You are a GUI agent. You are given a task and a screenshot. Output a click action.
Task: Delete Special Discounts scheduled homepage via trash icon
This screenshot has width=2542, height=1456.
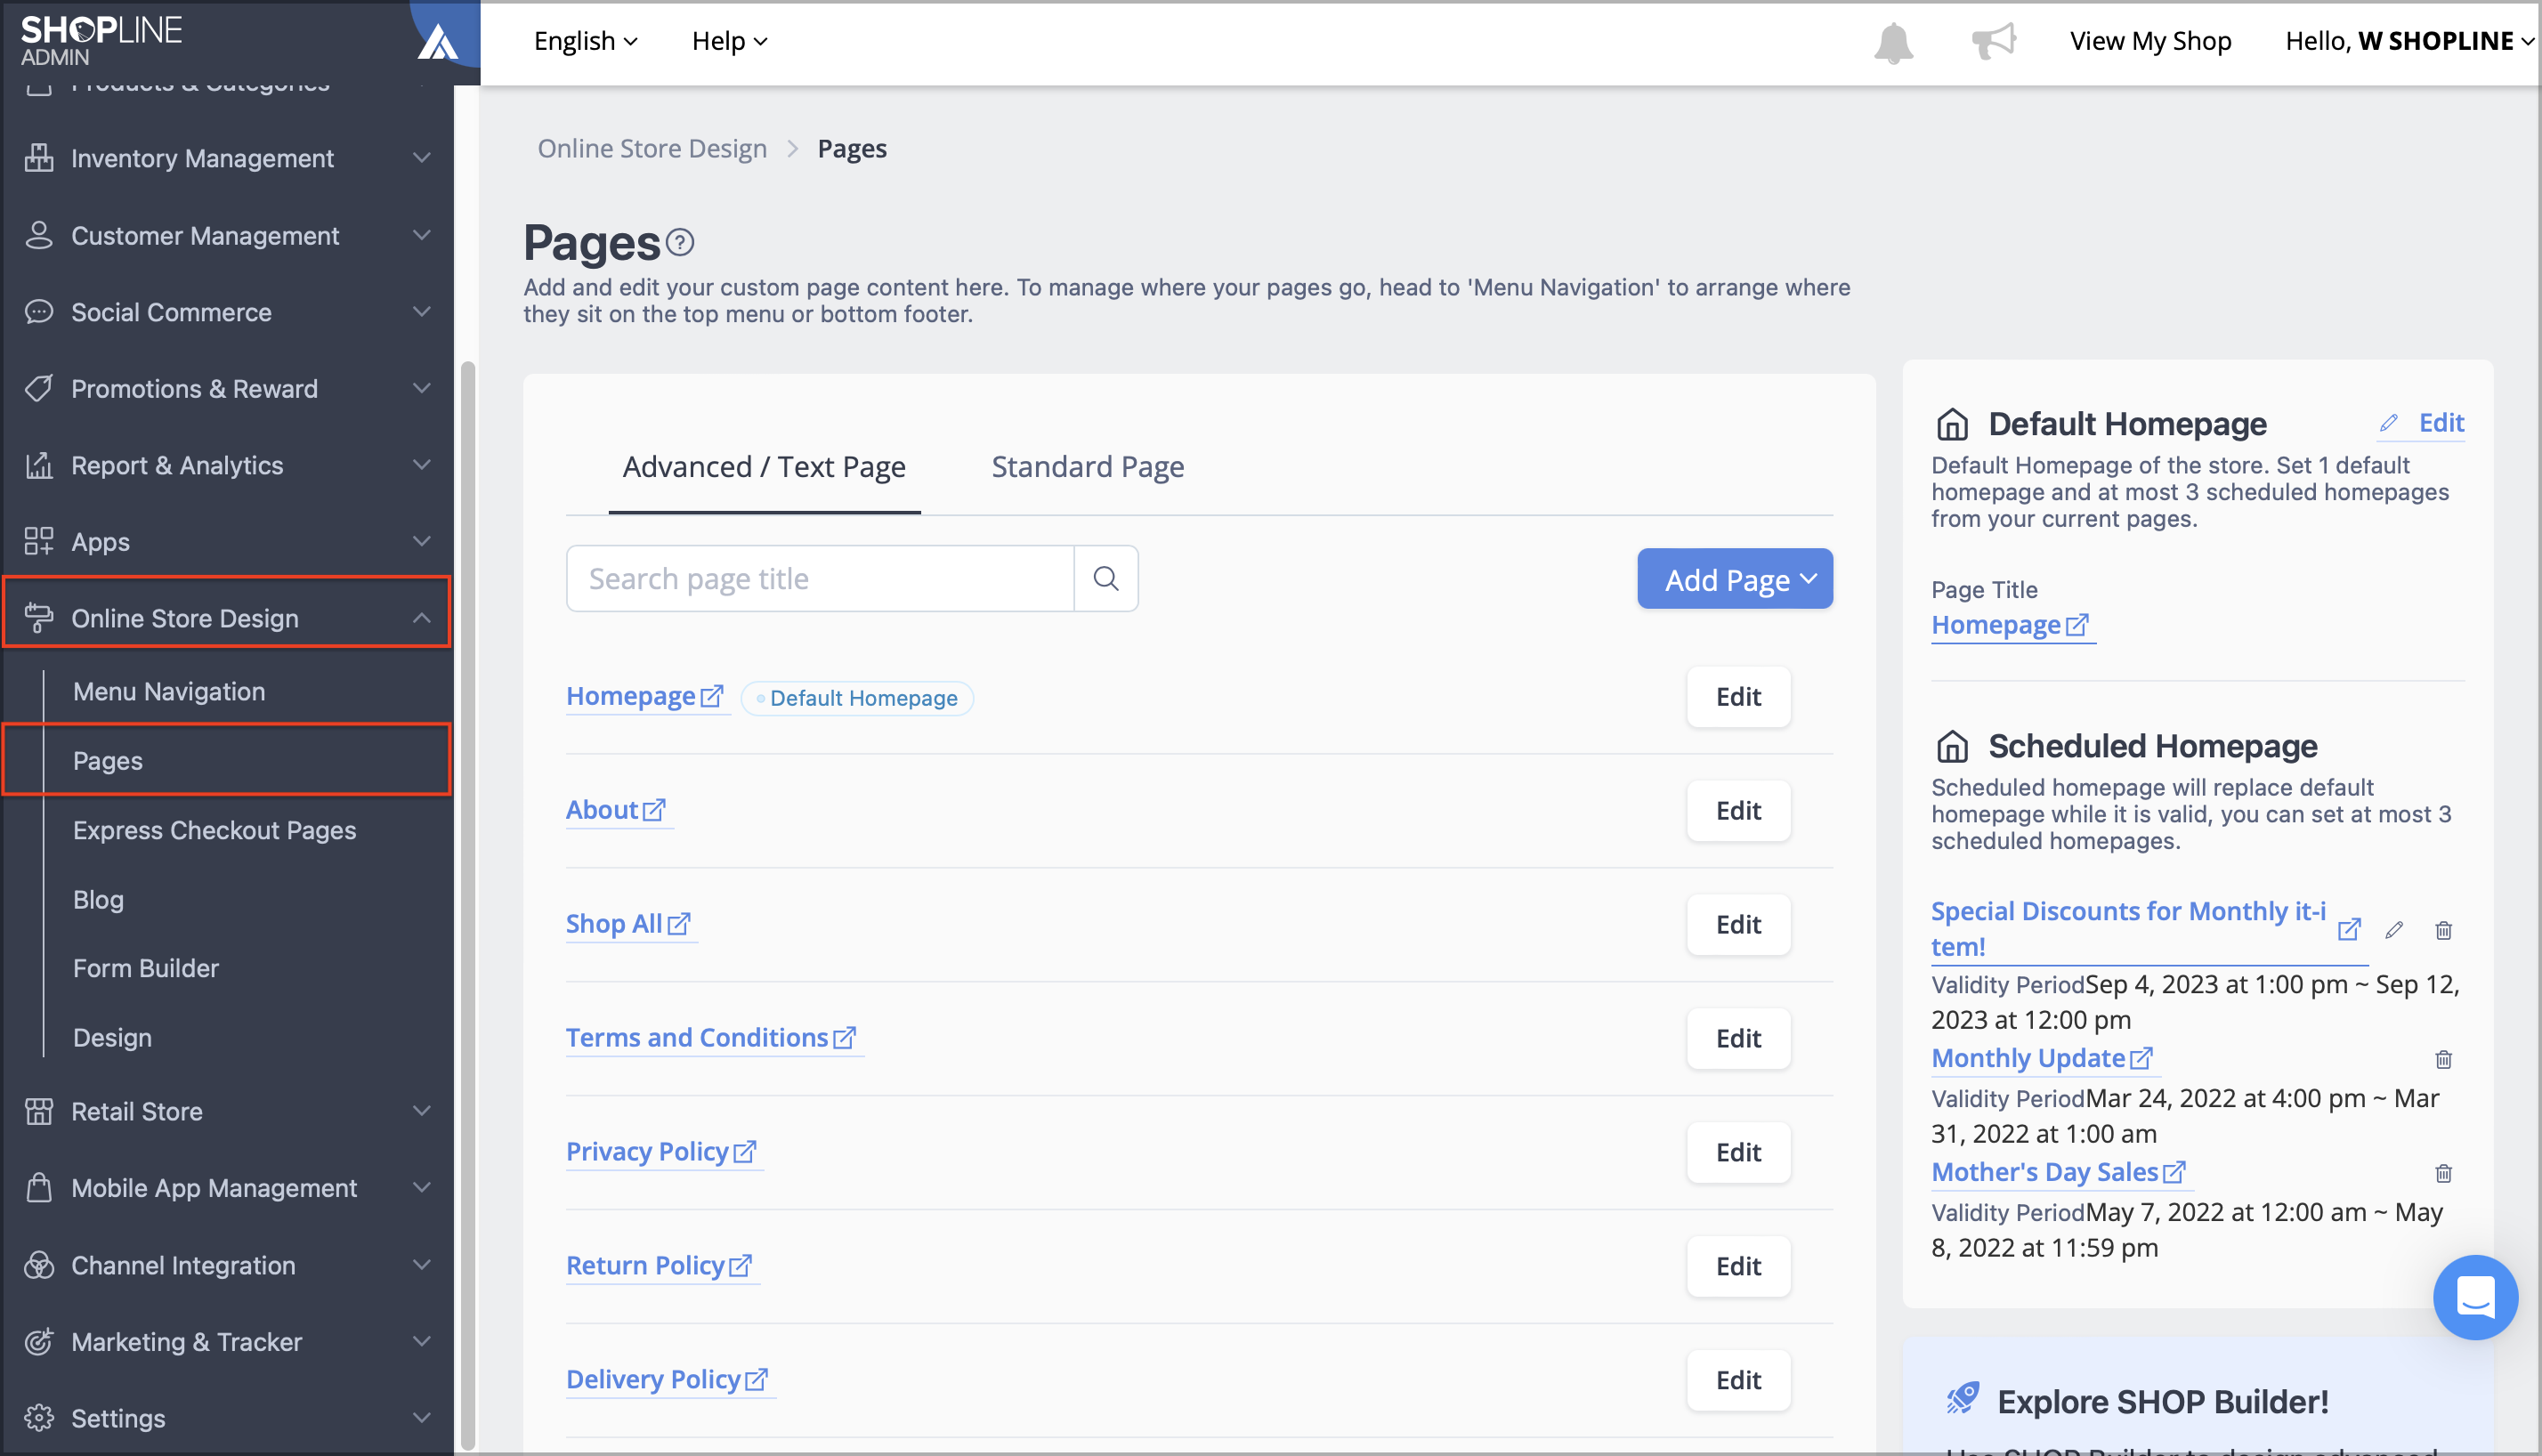point(2443,930)
